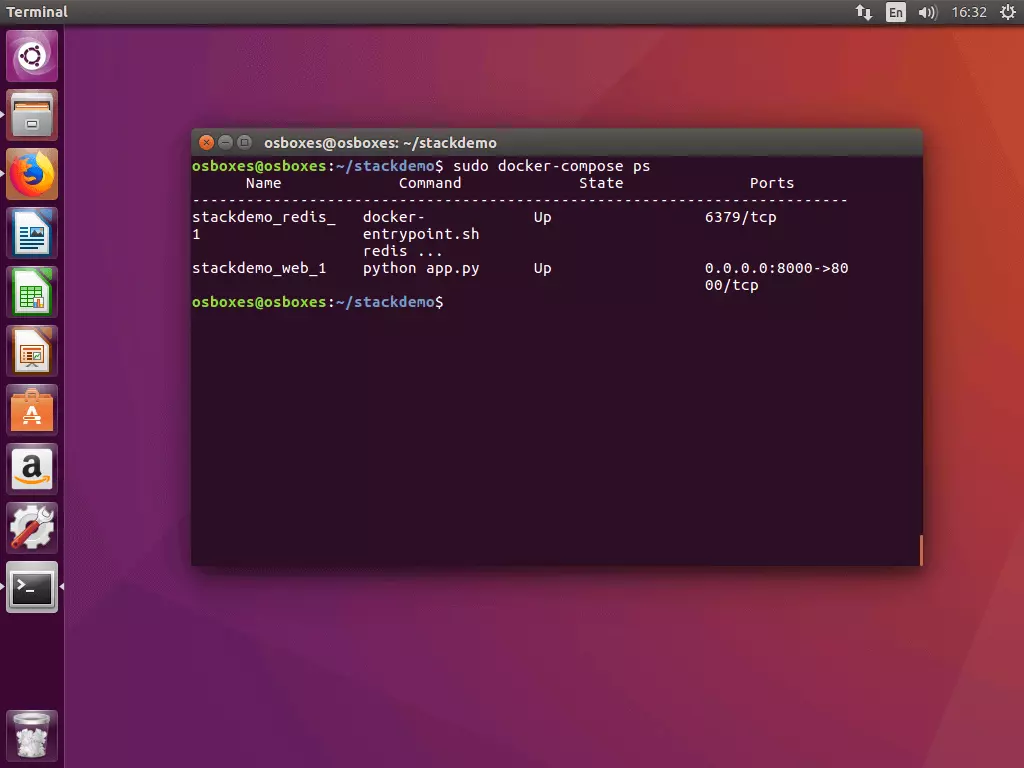Open the sound volume indicator
1024x768 pixels.
tap(927, 12)
